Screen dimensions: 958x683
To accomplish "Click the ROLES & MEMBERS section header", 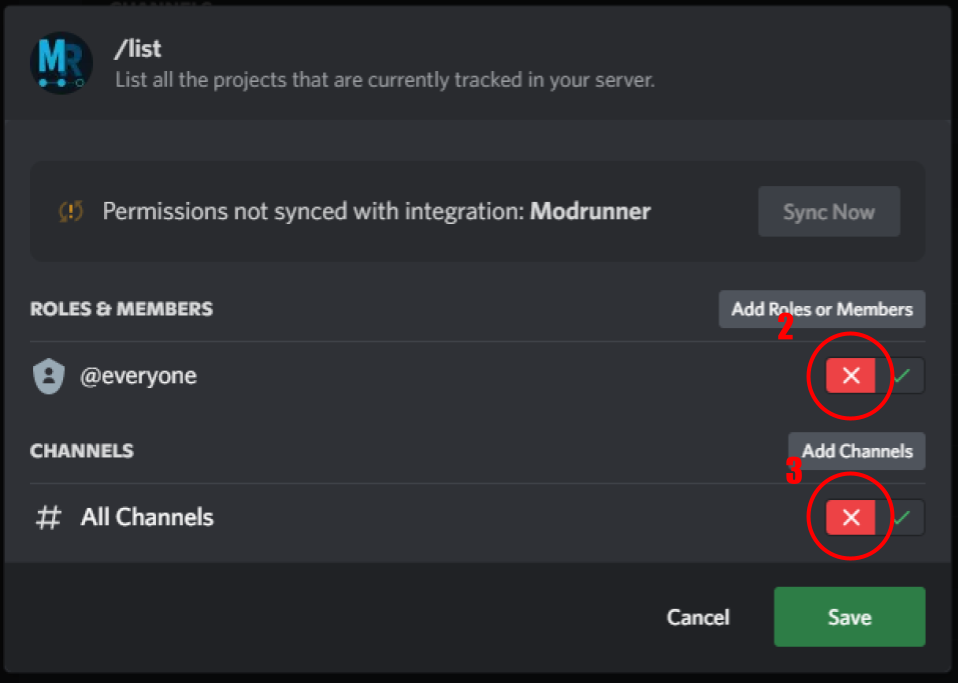I will coord(121,309).
